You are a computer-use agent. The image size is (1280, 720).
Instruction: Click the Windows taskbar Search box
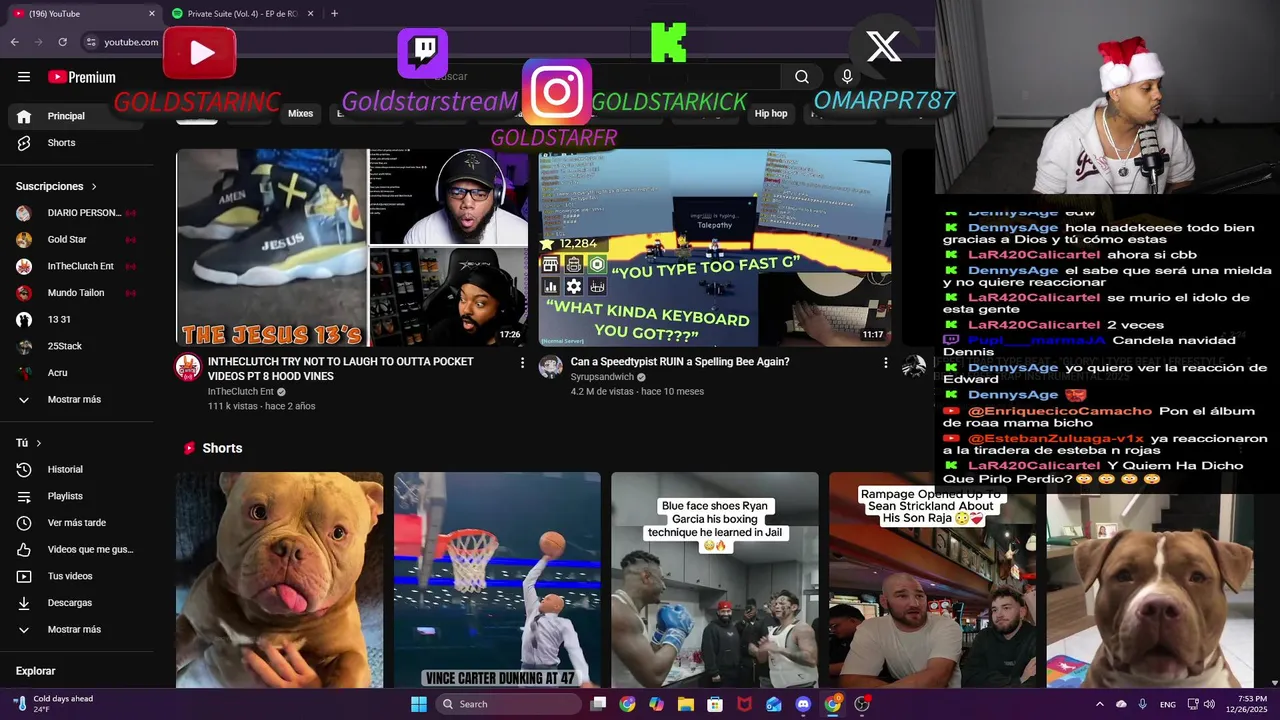tap(508, 704)
